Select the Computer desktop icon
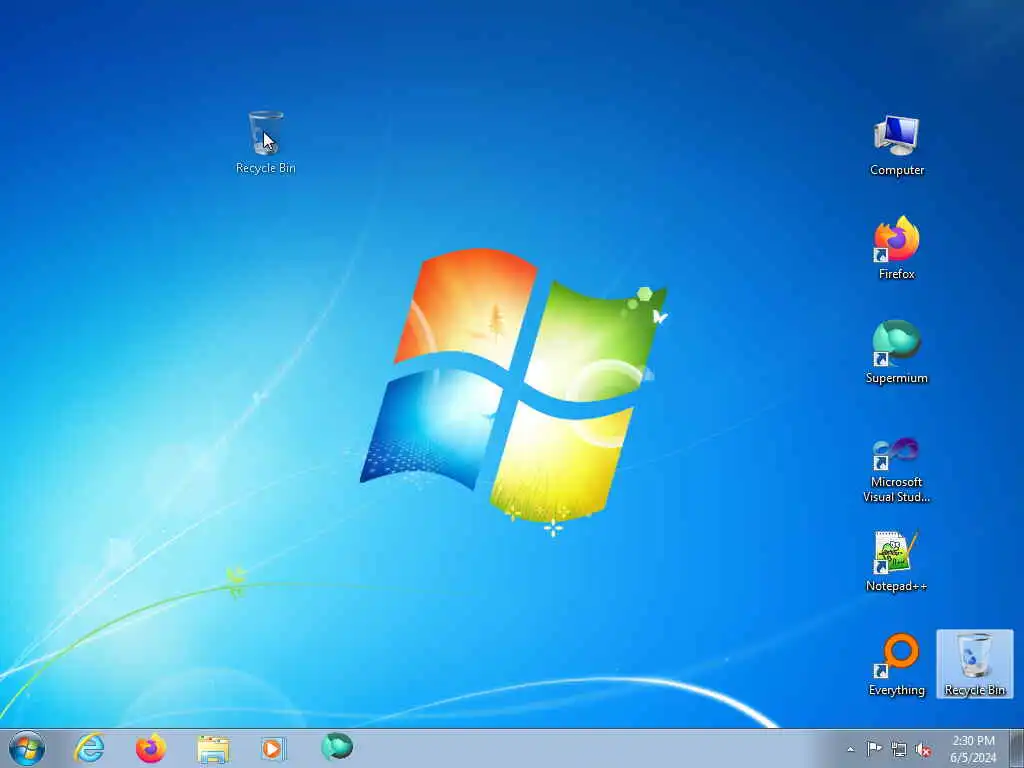 click(897, 145)
